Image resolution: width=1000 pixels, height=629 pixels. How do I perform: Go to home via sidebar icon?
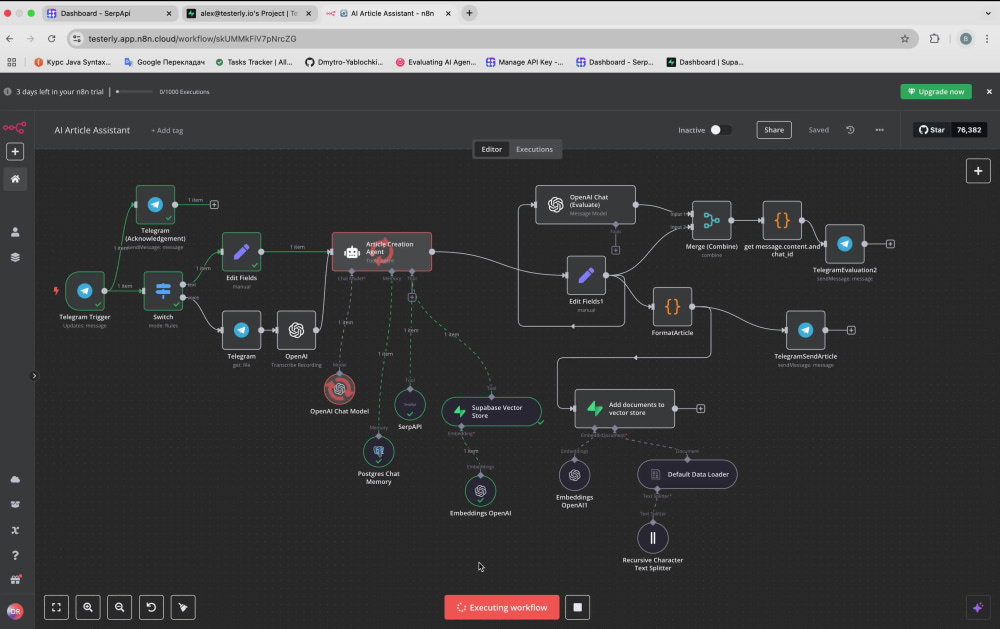tap(15, 179)
